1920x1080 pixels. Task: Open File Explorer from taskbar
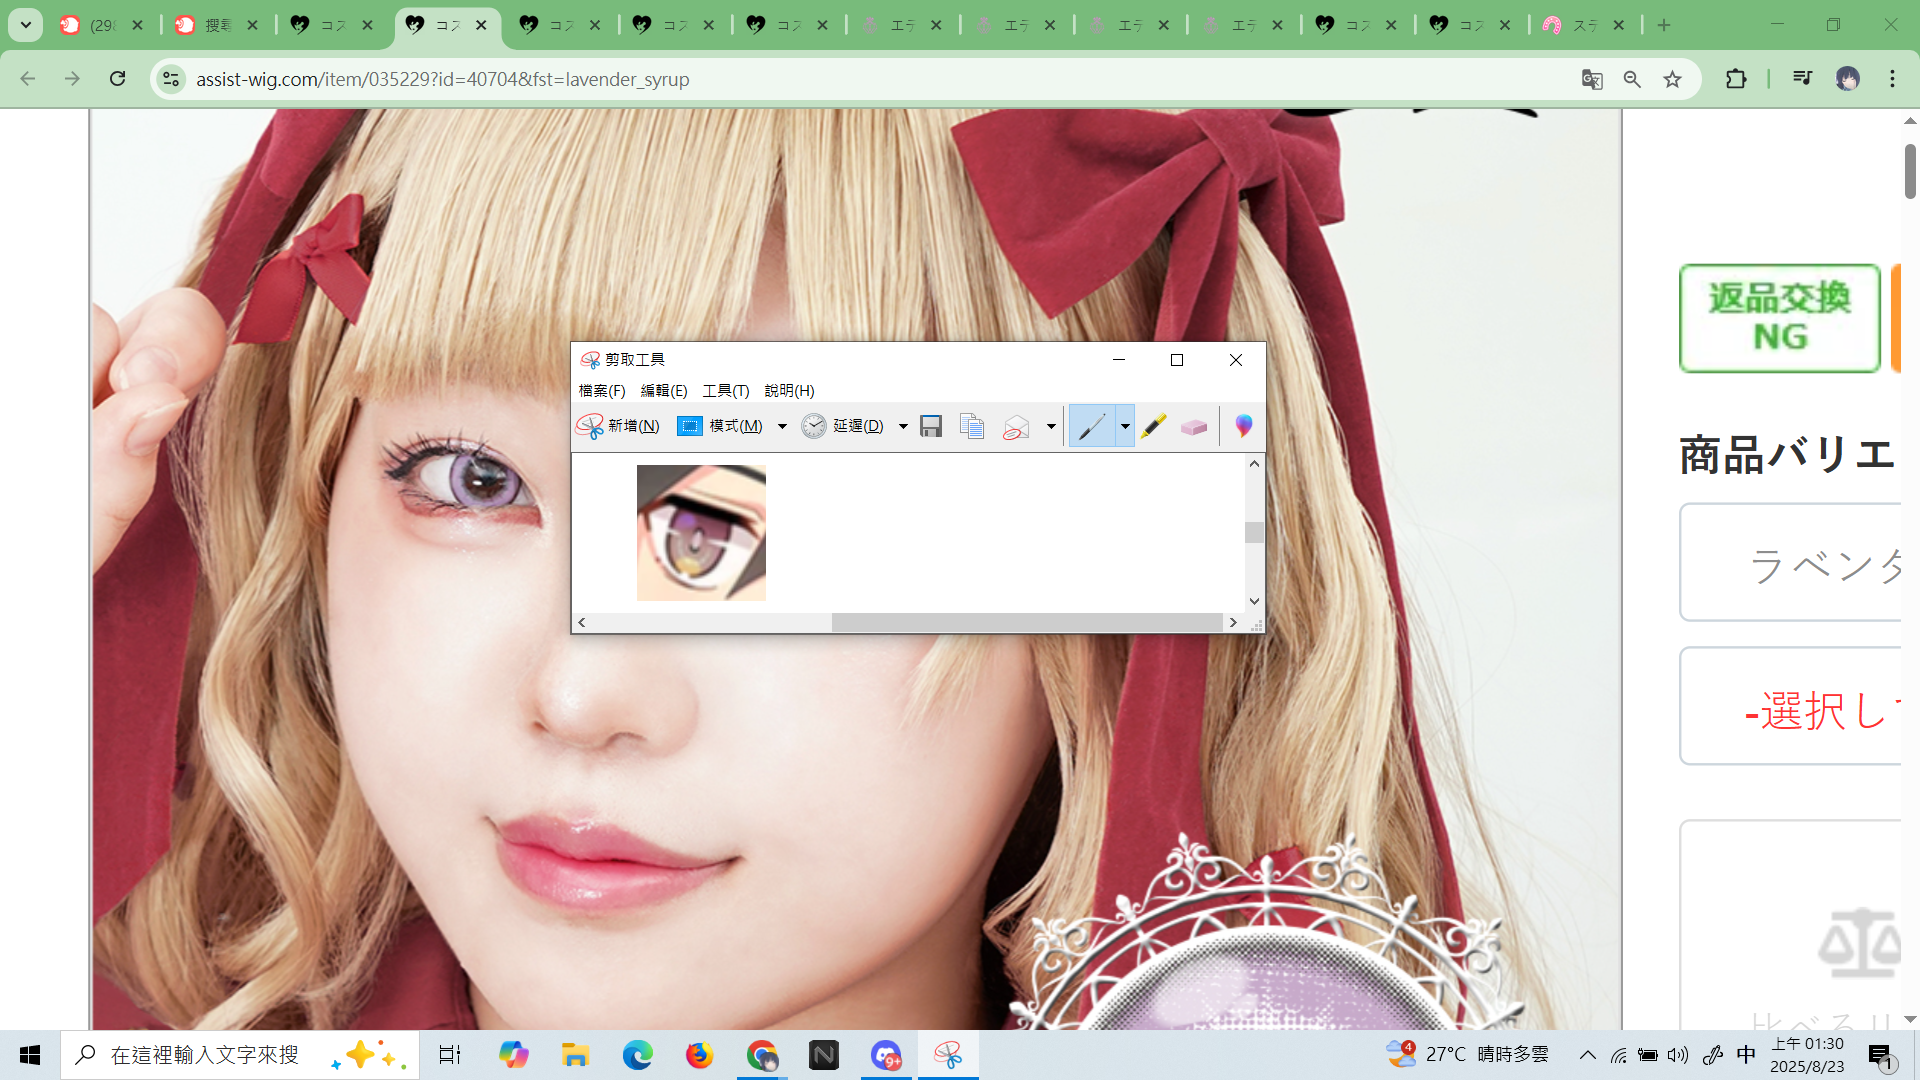pyautogui.click(x=575, y=1055)
